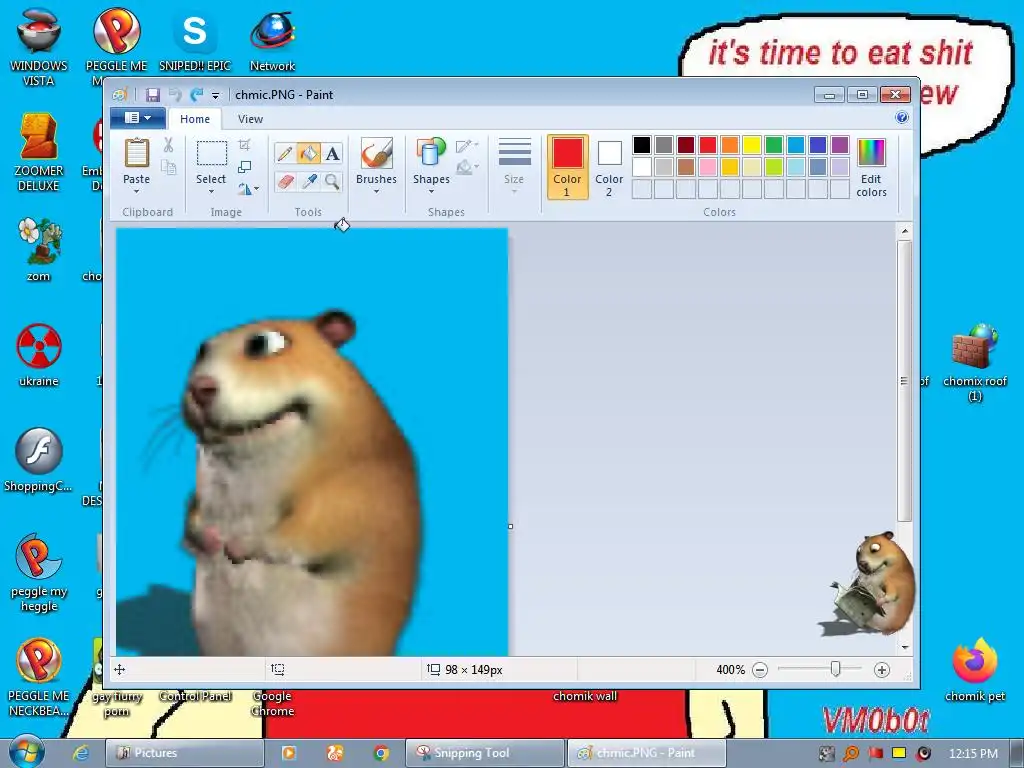Image resolution: width=1024 pixels, height=768 pixels.
Task: Click the Cut scissors icon
Action: 168,145
